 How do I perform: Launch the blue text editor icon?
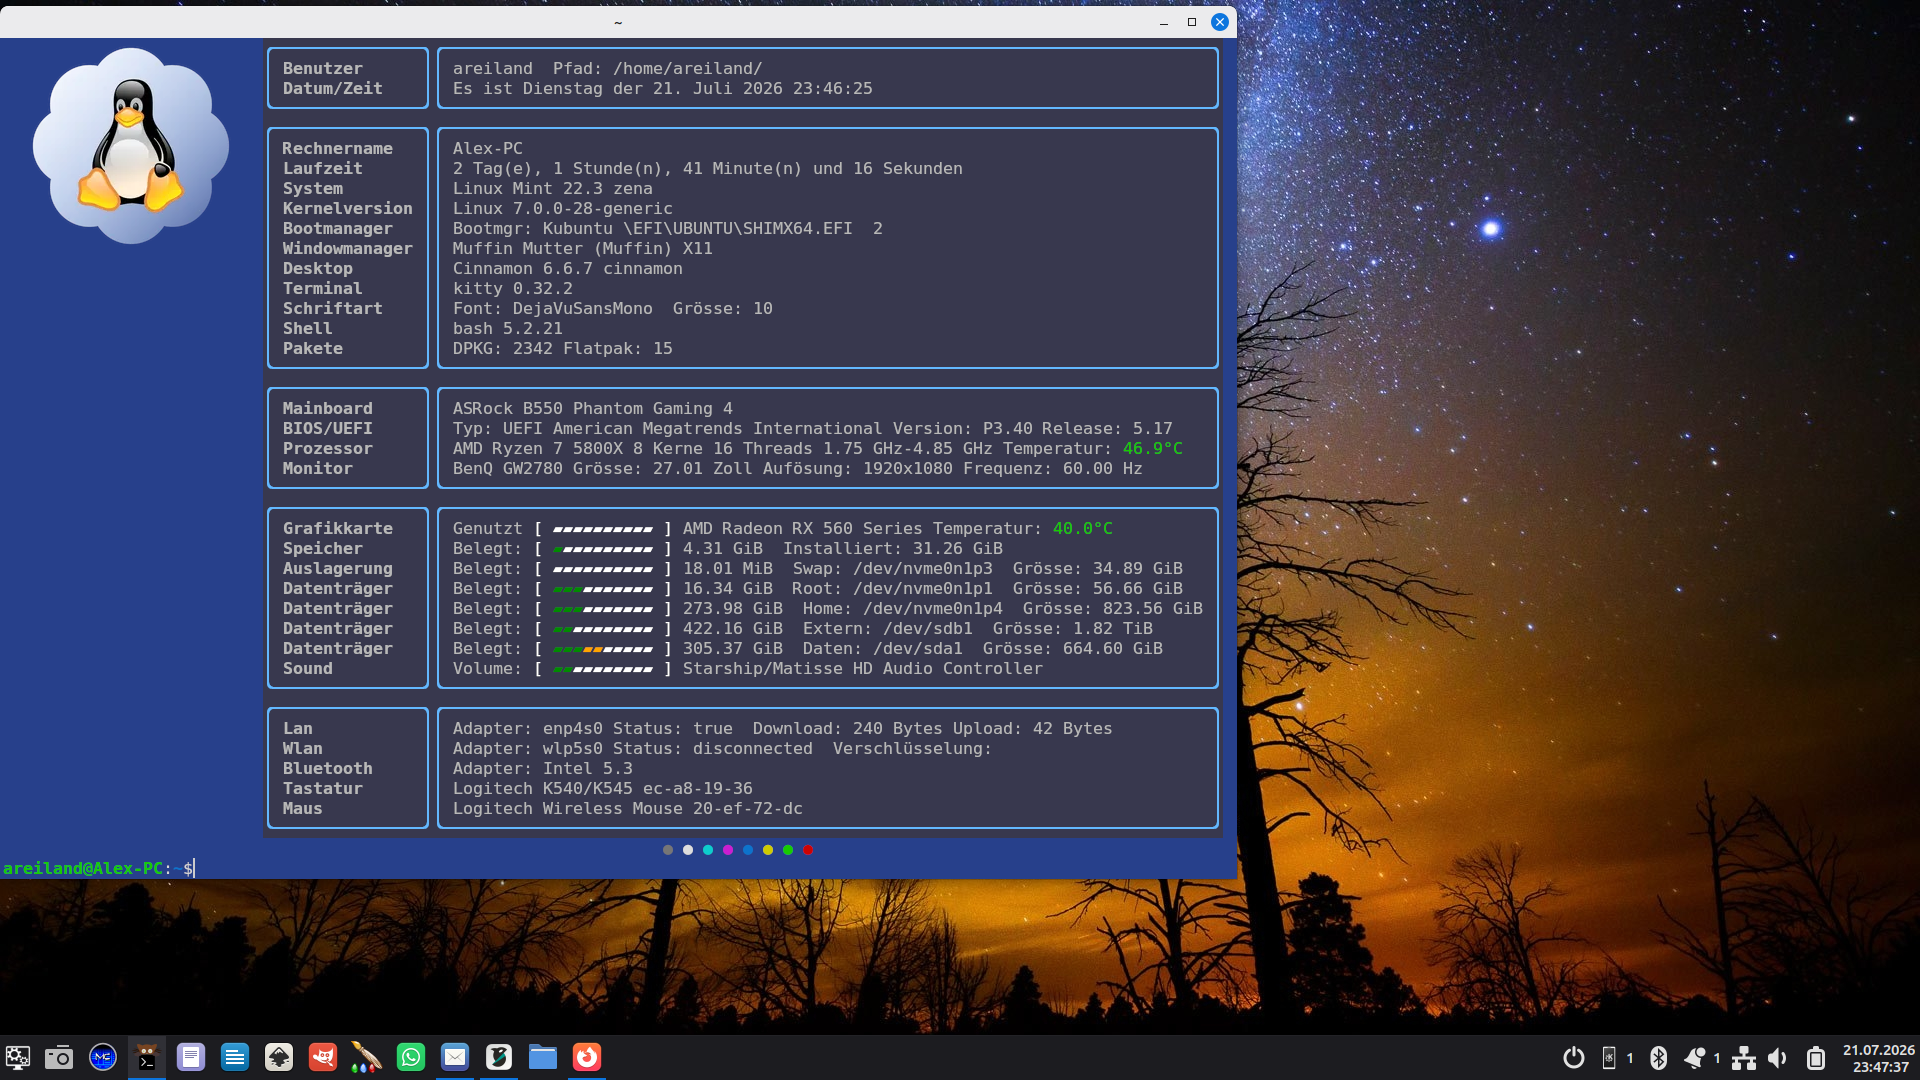pyautogui.click(x=235, y=1057)
